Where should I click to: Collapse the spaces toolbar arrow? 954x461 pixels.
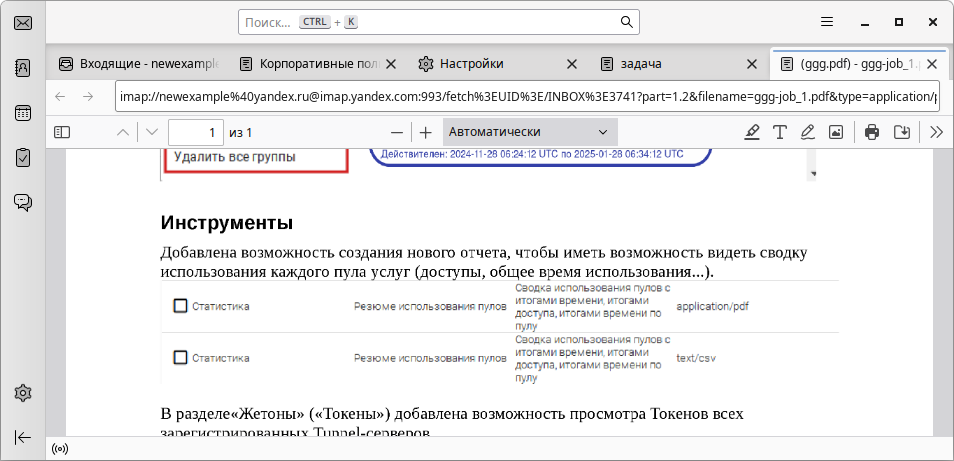(23, 437)
